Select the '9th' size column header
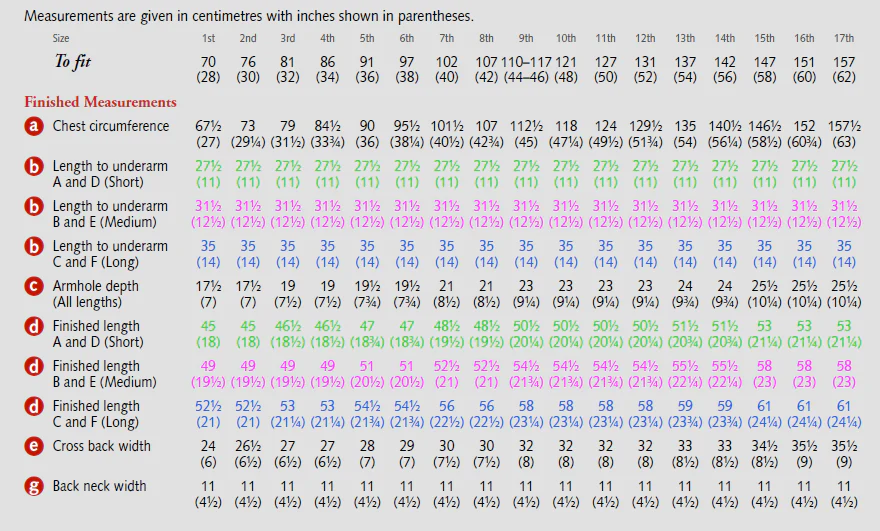The width and height of the screenshot is (880, 531). [526, 39]
